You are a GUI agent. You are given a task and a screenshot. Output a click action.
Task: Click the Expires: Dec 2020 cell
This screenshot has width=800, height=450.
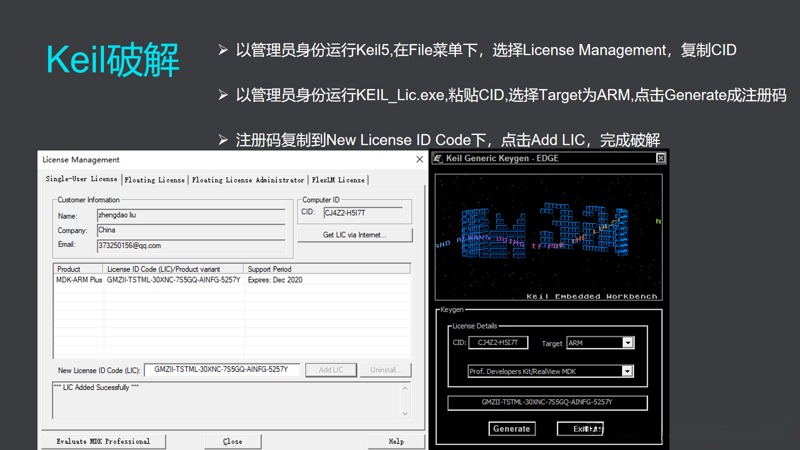[275, 280]
